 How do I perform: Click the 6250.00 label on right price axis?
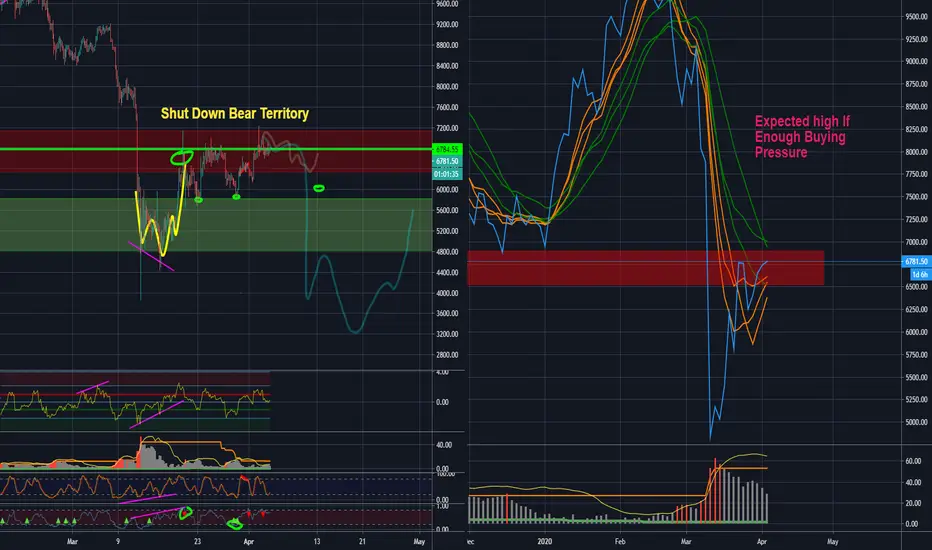pos(917,309)
